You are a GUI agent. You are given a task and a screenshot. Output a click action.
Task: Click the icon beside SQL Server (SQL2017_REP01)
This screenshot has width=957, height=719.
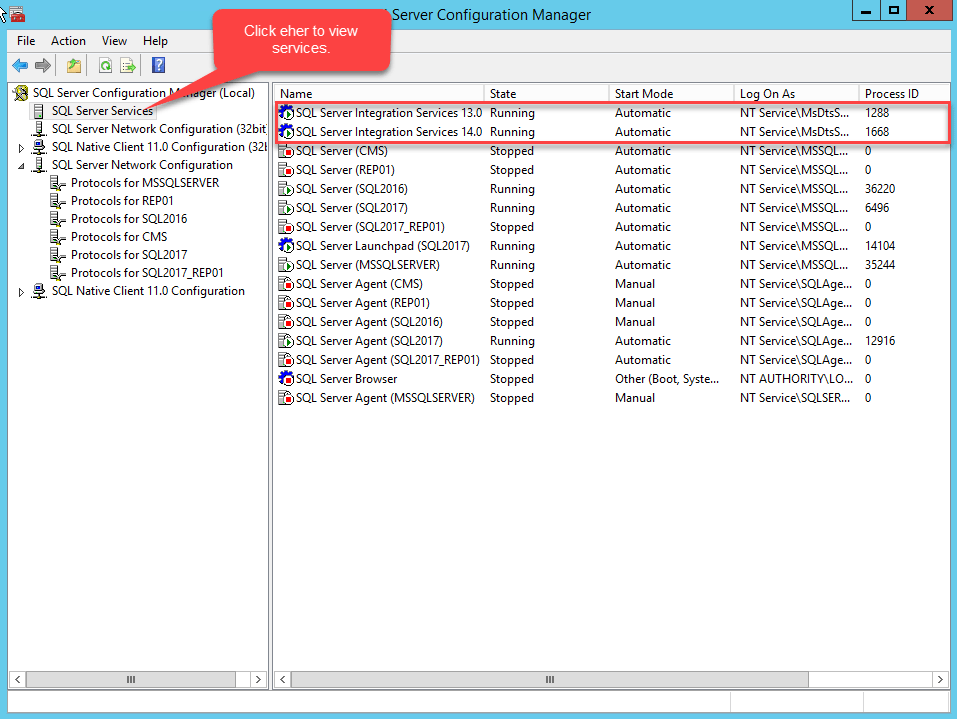(x=286, y=227)
